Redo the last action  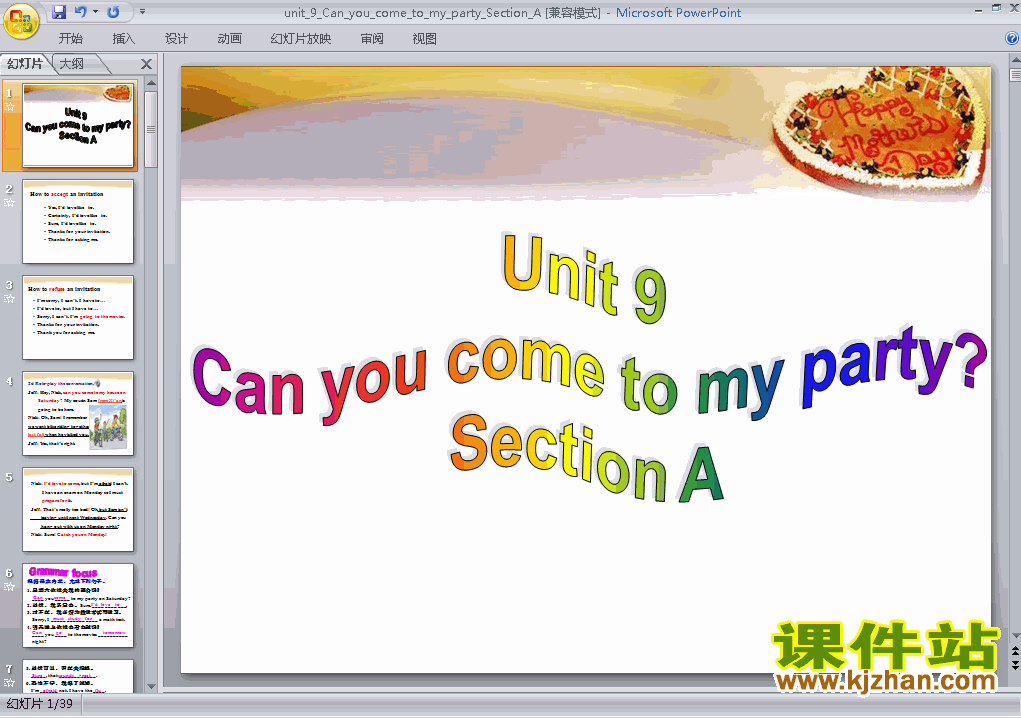pyautogui.click(x=113, y=12)
